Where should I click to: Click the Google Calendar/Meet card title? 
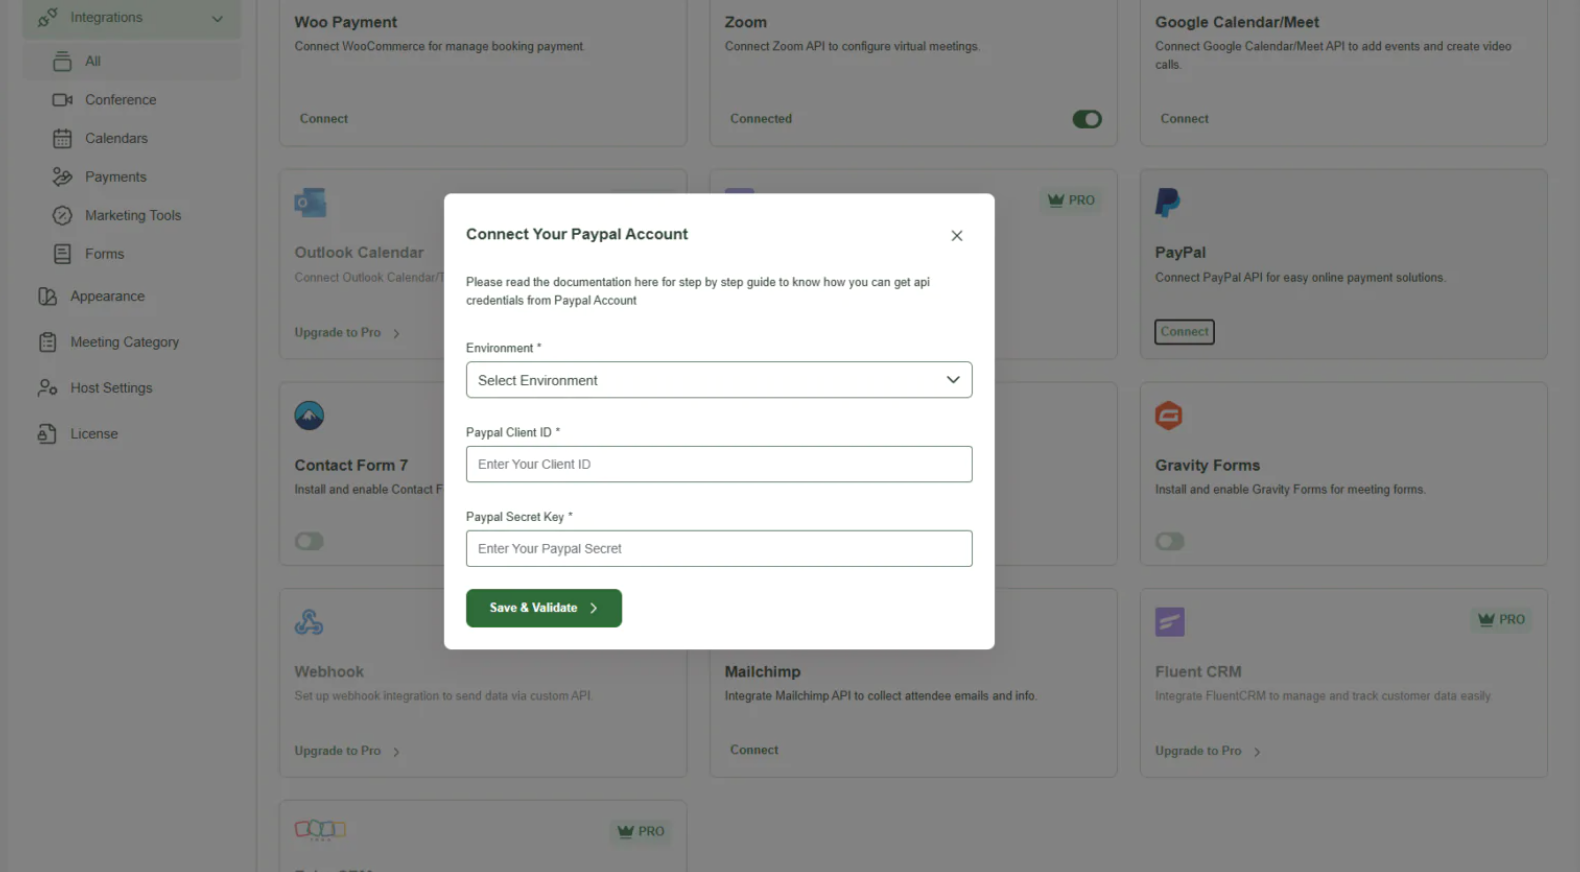pos(1237,22)
